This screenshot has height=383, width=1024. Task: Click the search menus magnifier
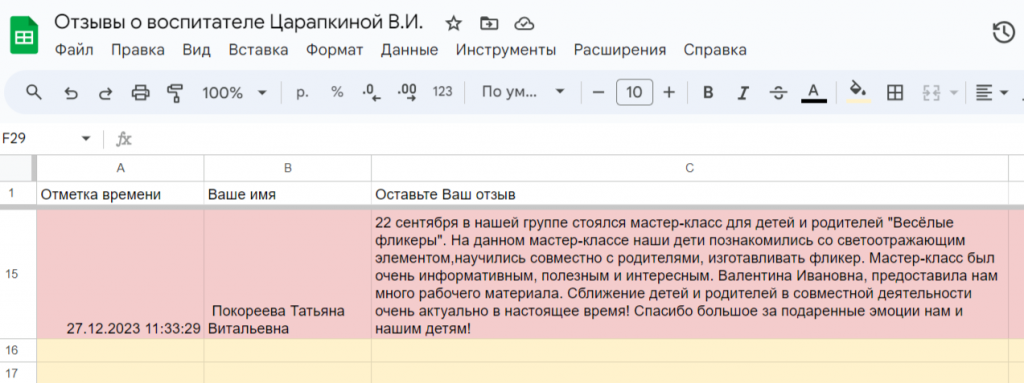[x=34, y=92]
